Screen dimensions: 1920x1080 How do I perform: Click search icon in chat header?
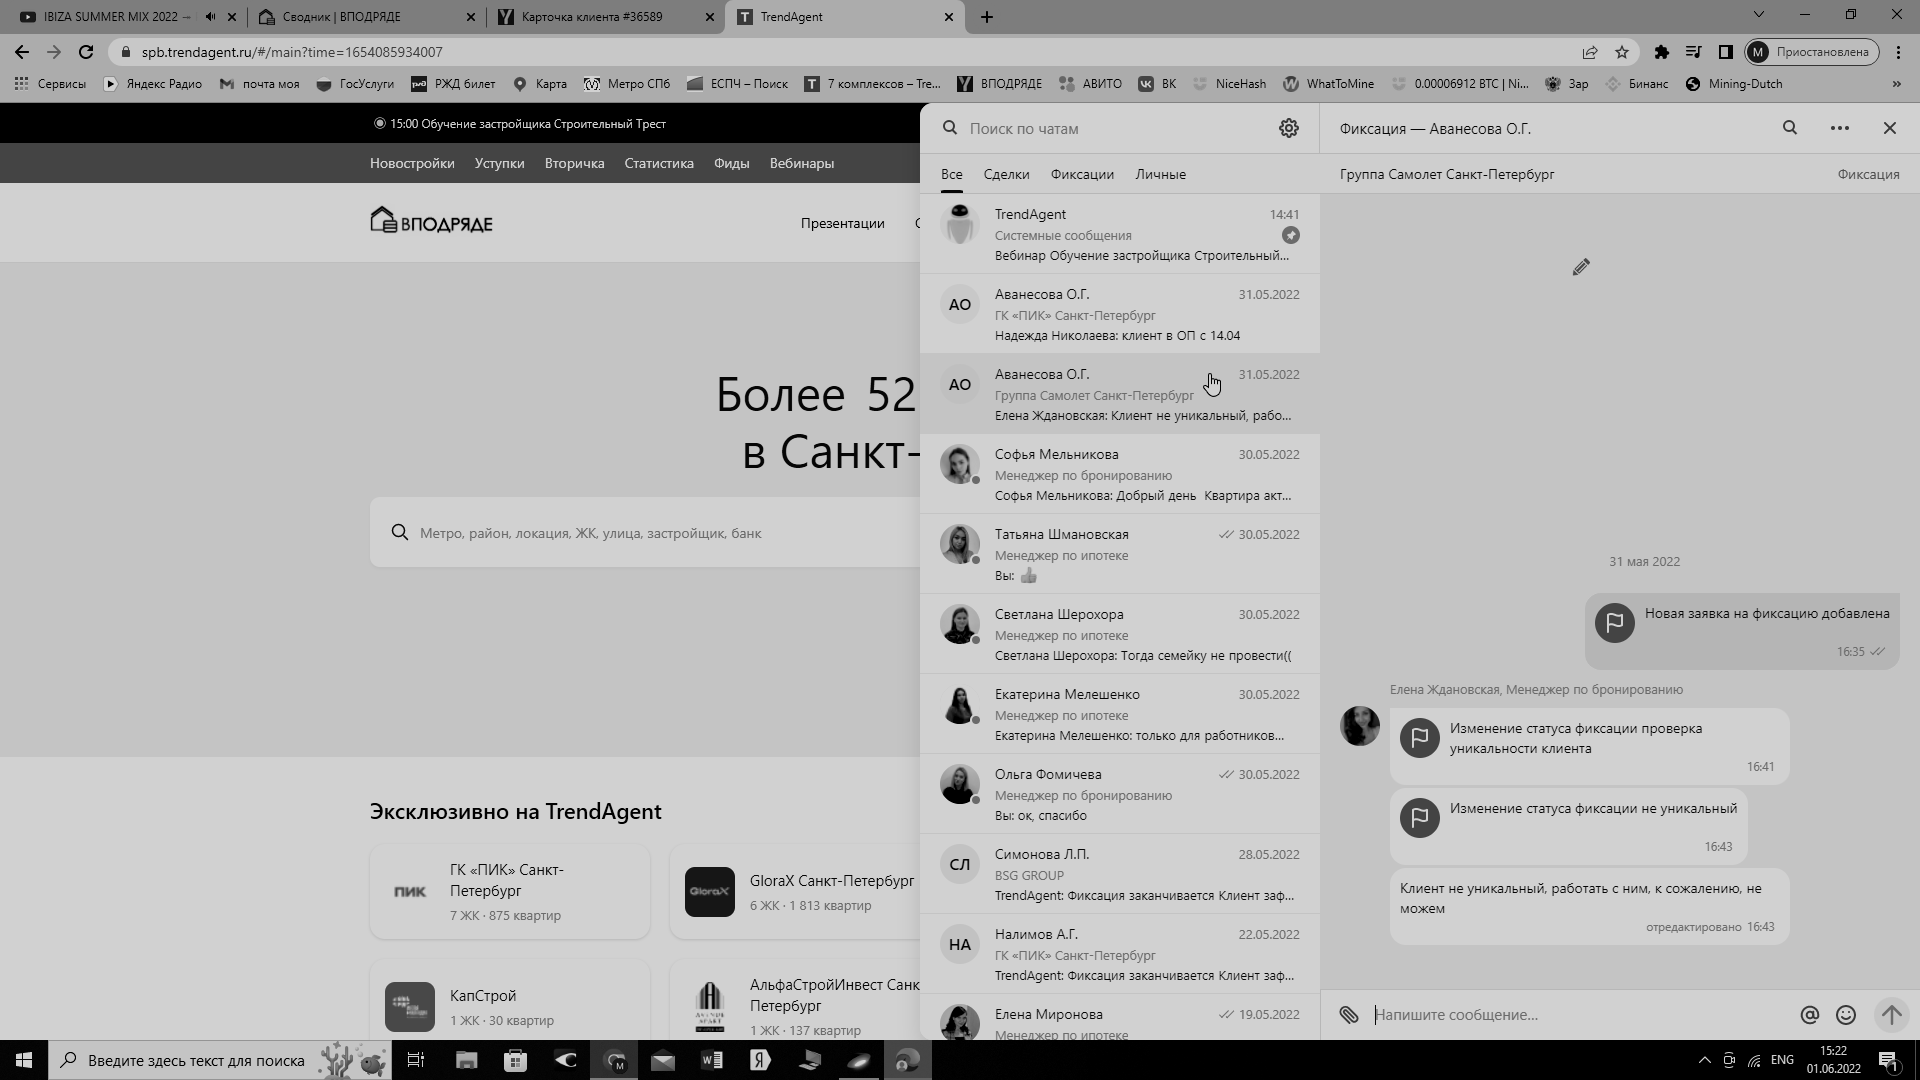[x=1790, y=128]
